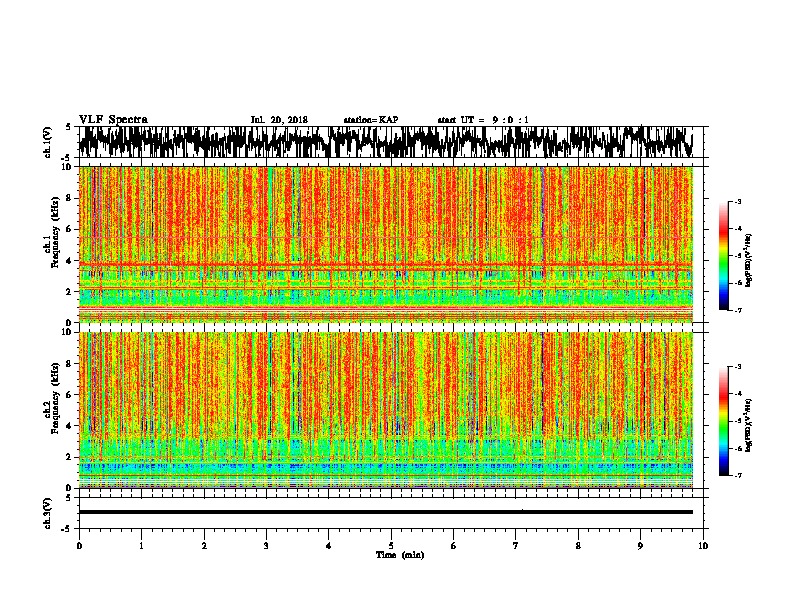Click the ch.1 voltage waveform panel
The height and width of the screenshot is (612, 792).
390,142
